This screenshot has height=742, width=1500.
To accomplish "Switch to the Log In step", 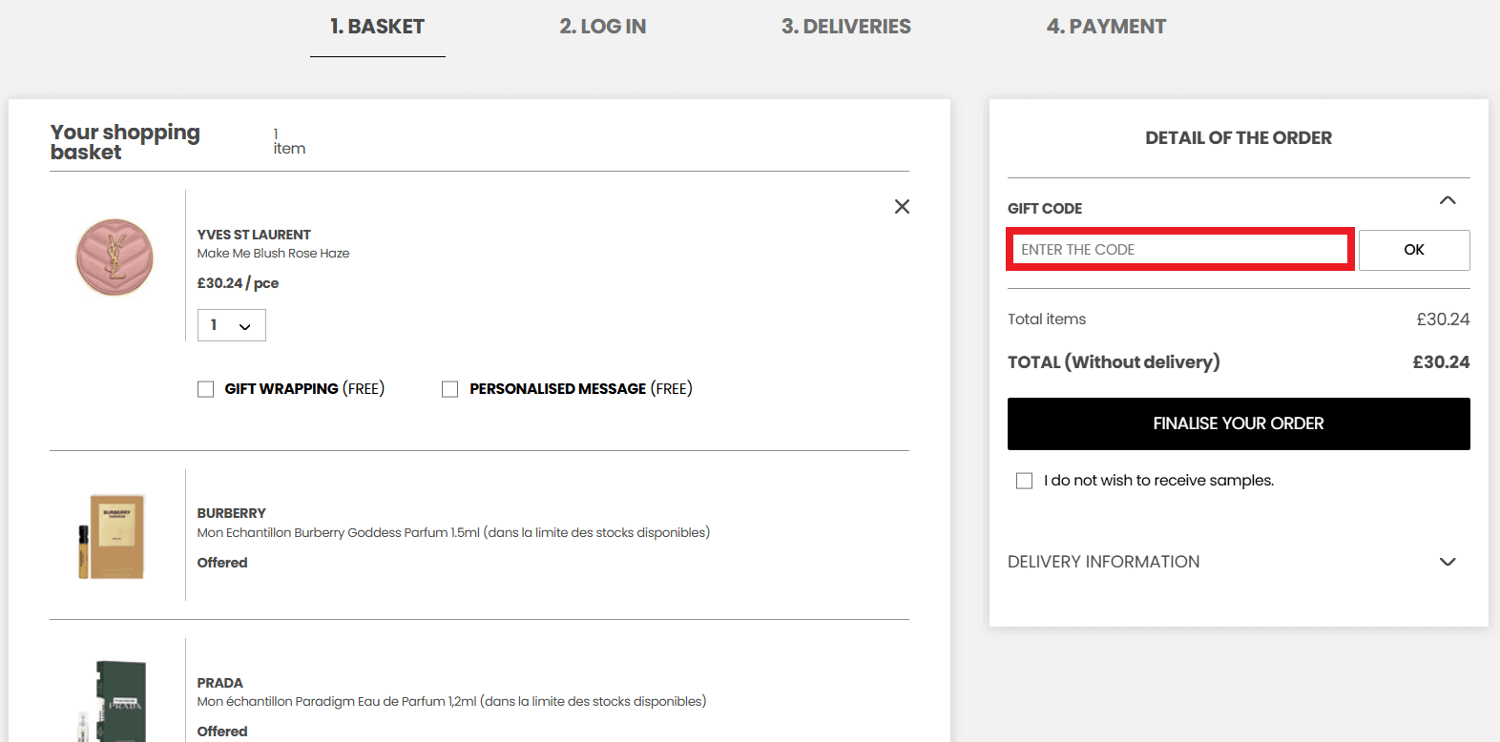I will click(x=602, y=27).
